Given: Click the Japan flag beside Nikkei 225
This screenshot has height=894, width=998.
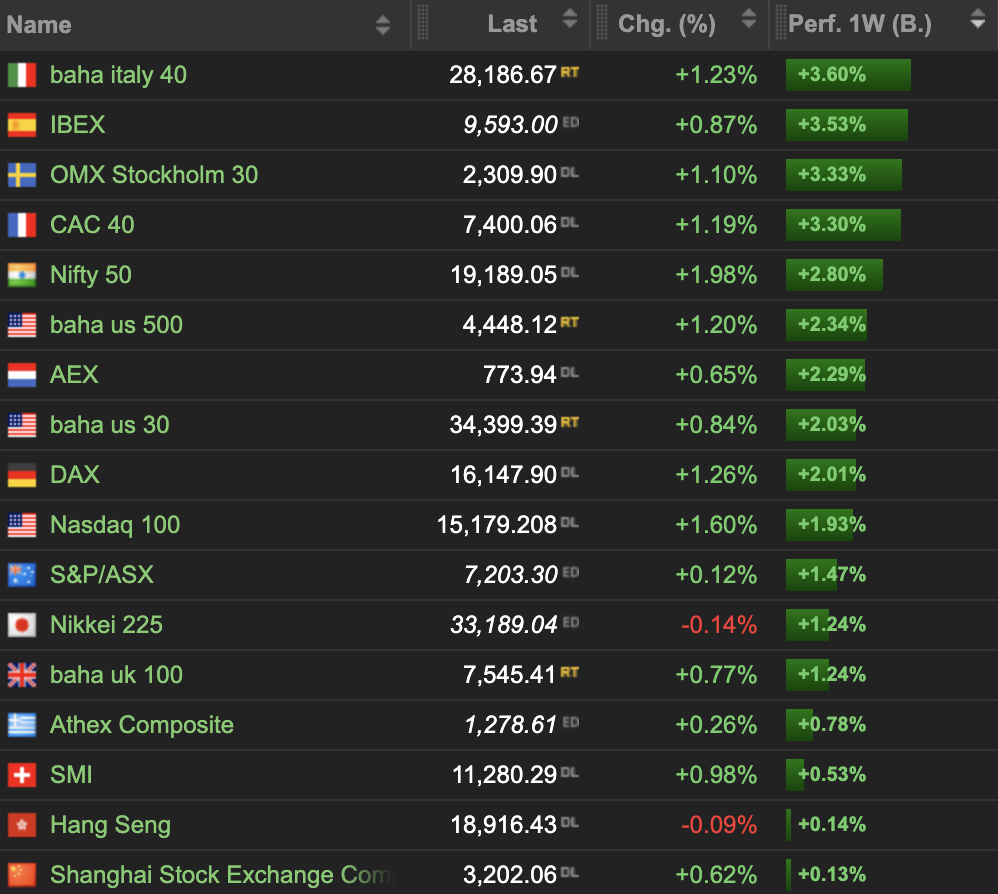Looking at the screenshot, I should coord(22,625).
